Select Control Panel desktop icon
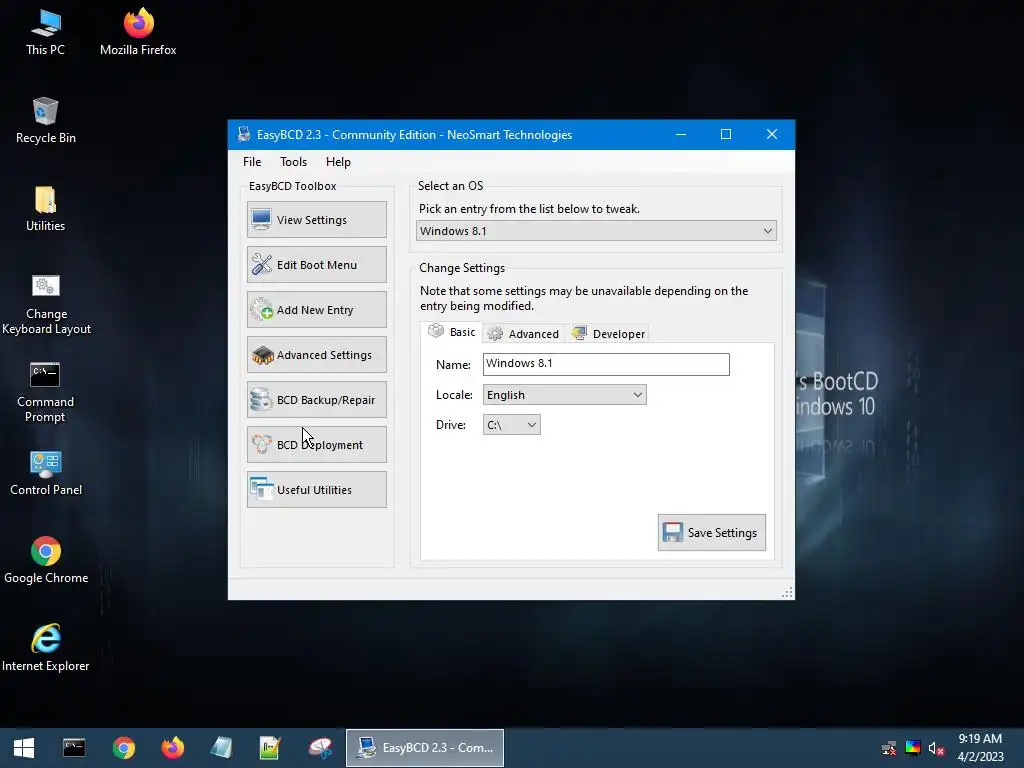This screenshot has width=1024, height=768. pyautogui.click(x=46, y=473)
